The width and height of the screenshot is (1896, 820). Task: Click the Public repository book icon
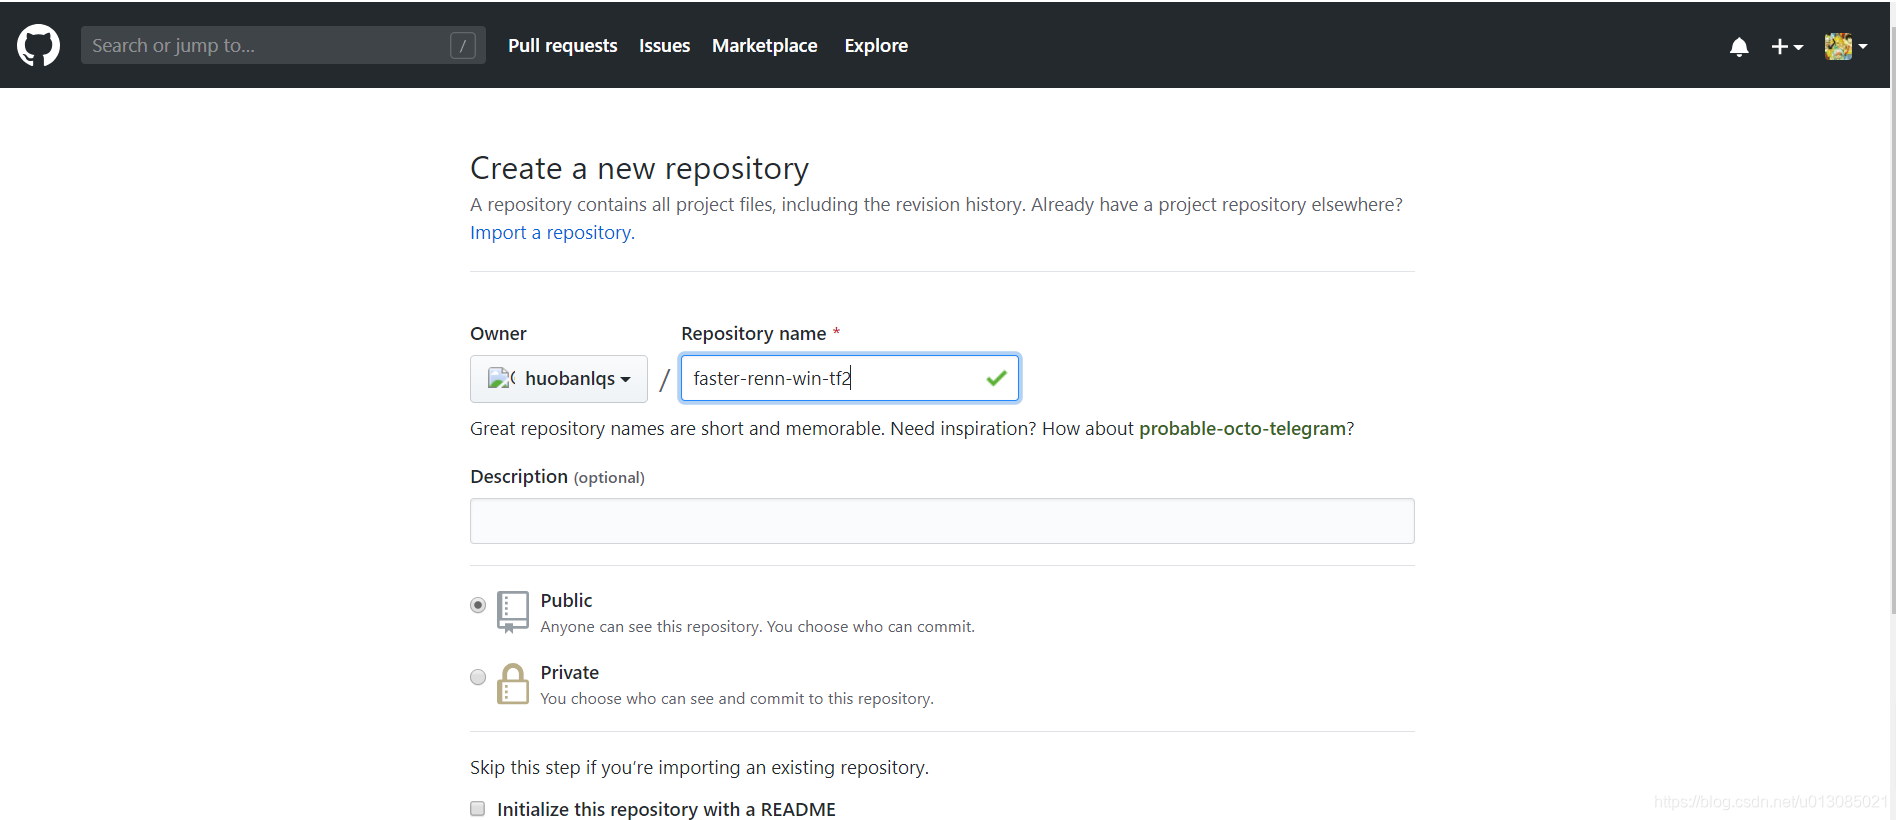(513, 612)
